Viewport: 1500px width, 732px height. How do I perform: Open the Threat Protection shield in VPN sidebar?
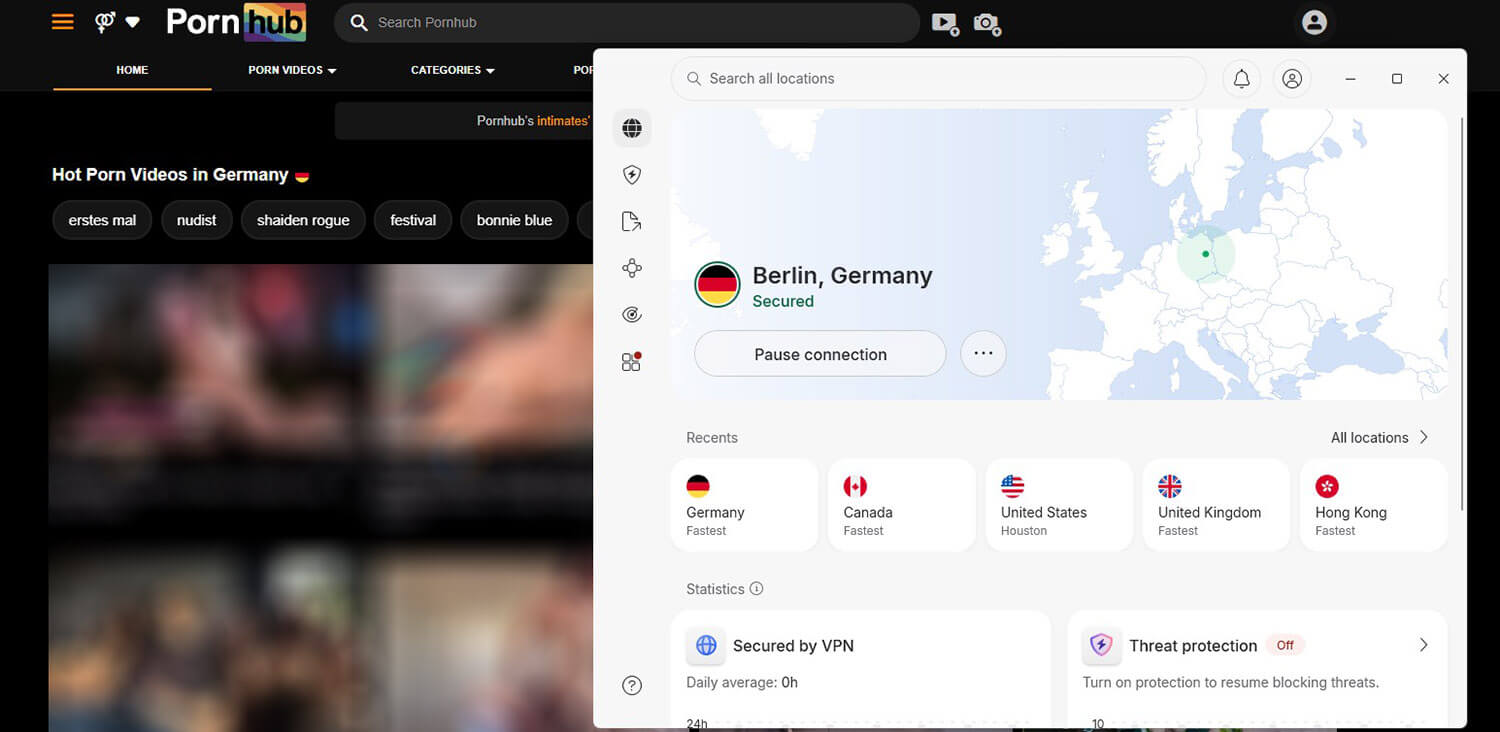[x=631, y=175]
